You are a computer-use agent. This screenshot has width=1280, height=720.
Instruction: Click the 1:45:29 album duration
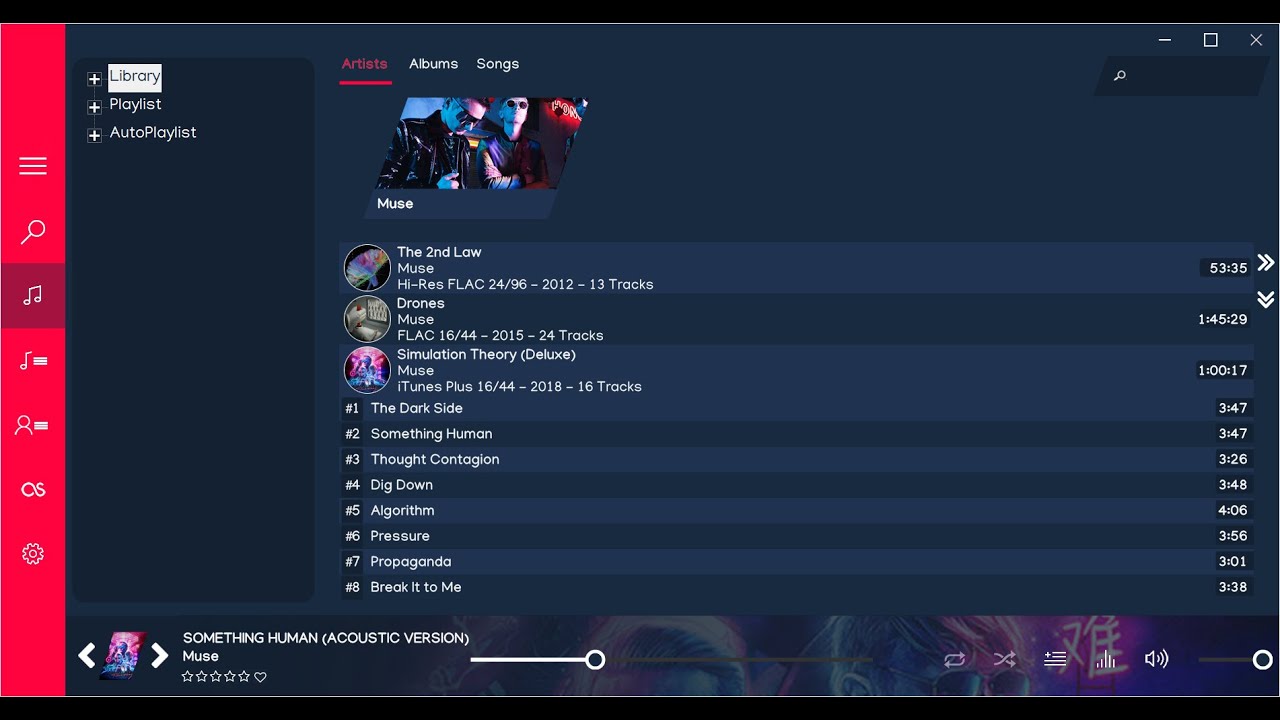point(1222,319)
